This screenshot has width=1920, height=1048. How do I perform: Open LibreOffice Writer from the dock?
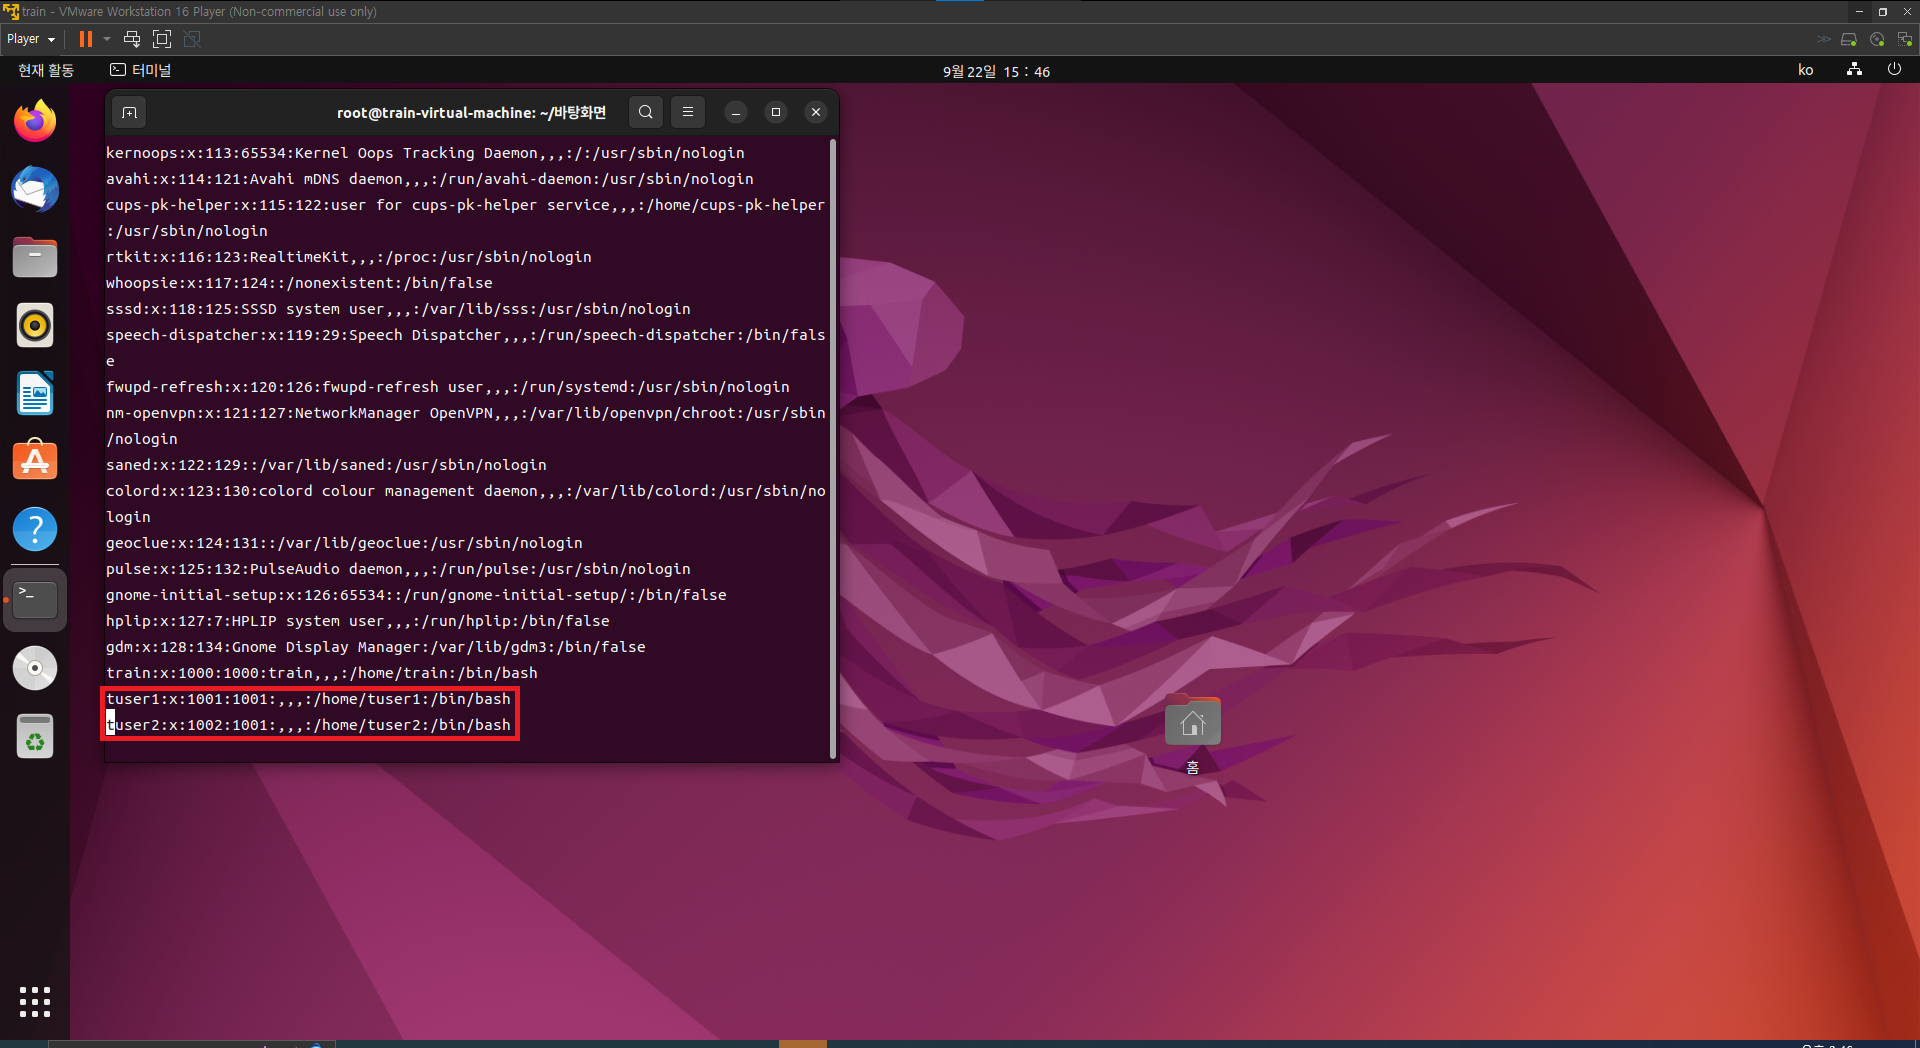(35, 393)
